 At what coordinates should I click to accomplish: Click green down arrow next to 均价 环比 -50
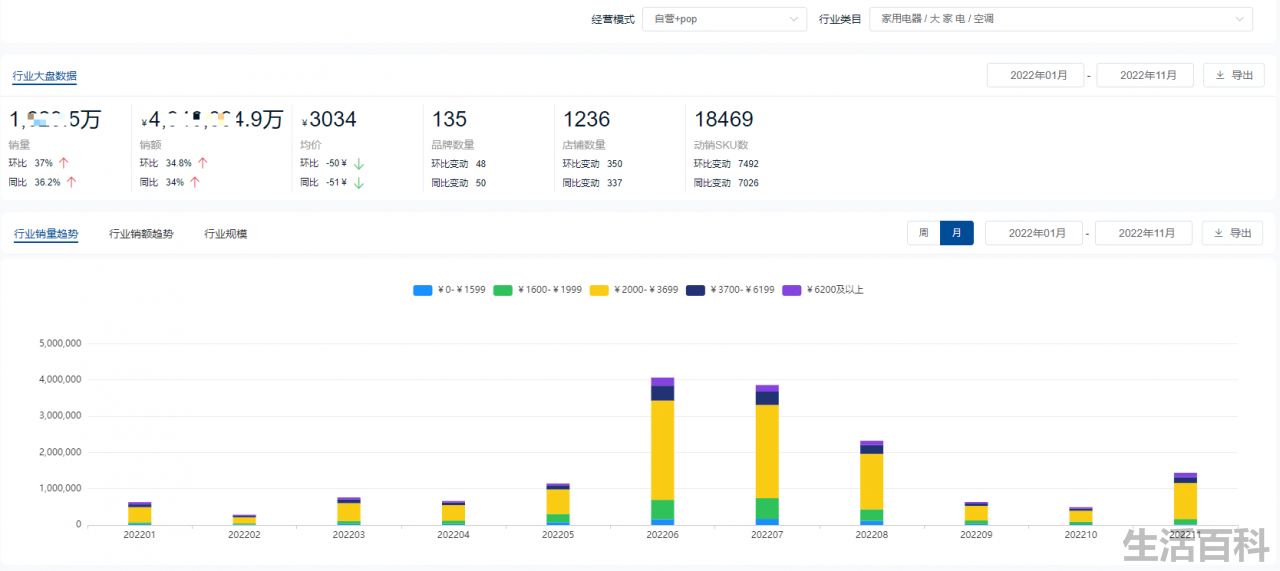(359, 163)
